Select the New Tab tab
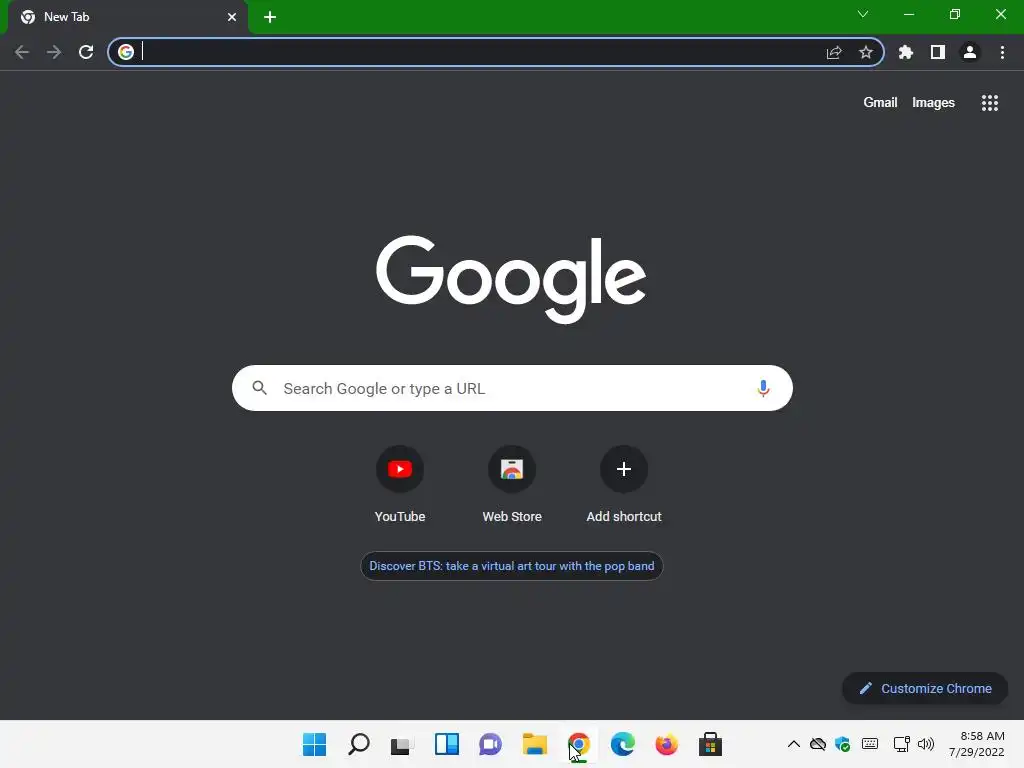 tap(128, 17)
